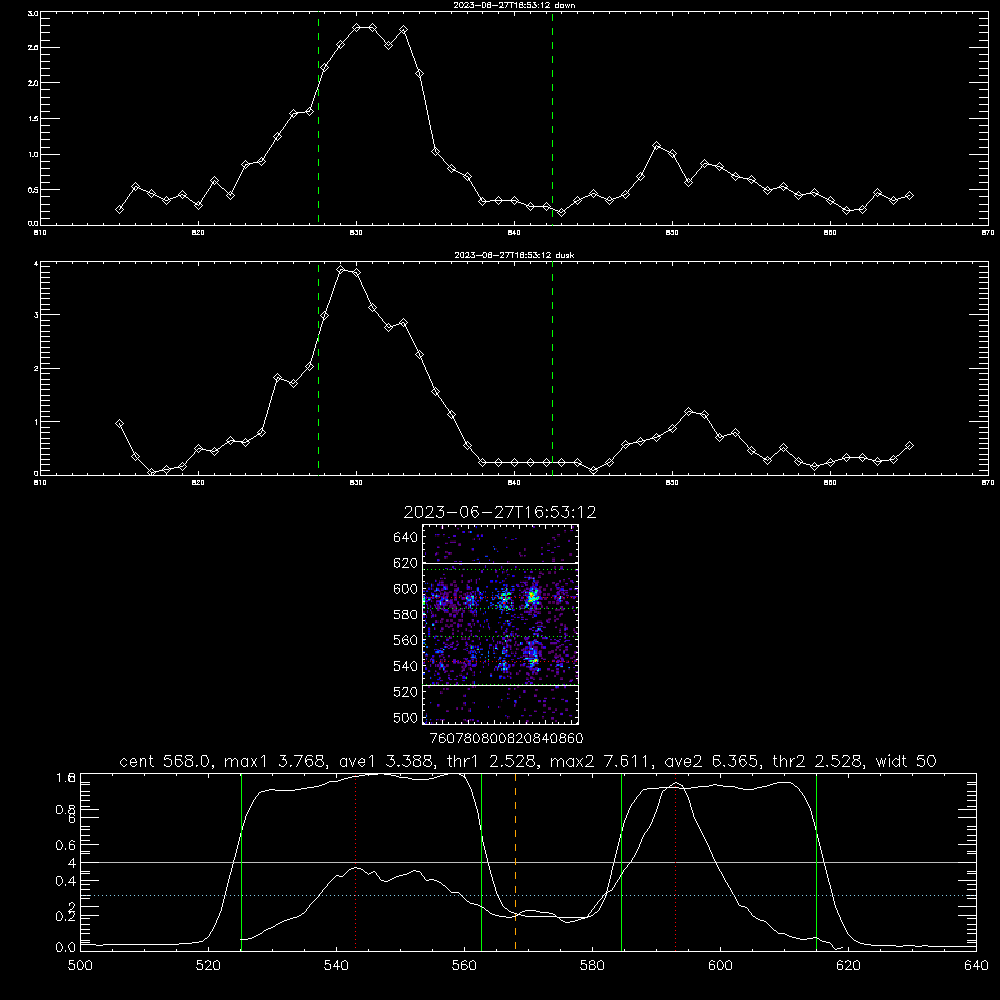1000x1000 pixels.
Task: Click the heatmap x-axis label string 760780800820840860
Action: pyautogui.click(x=506, y=739)
